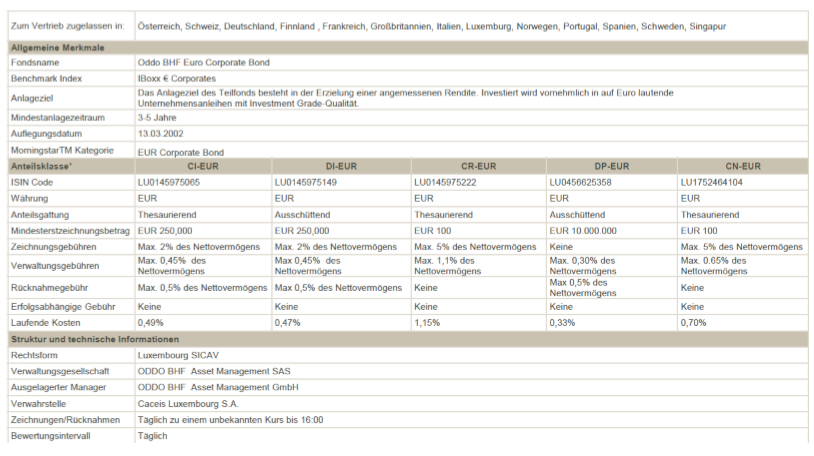The image size is (814, 456).
Task: Click the 'Zum Vertrieb zugelassen in:' label
Action: coord(67,26)
